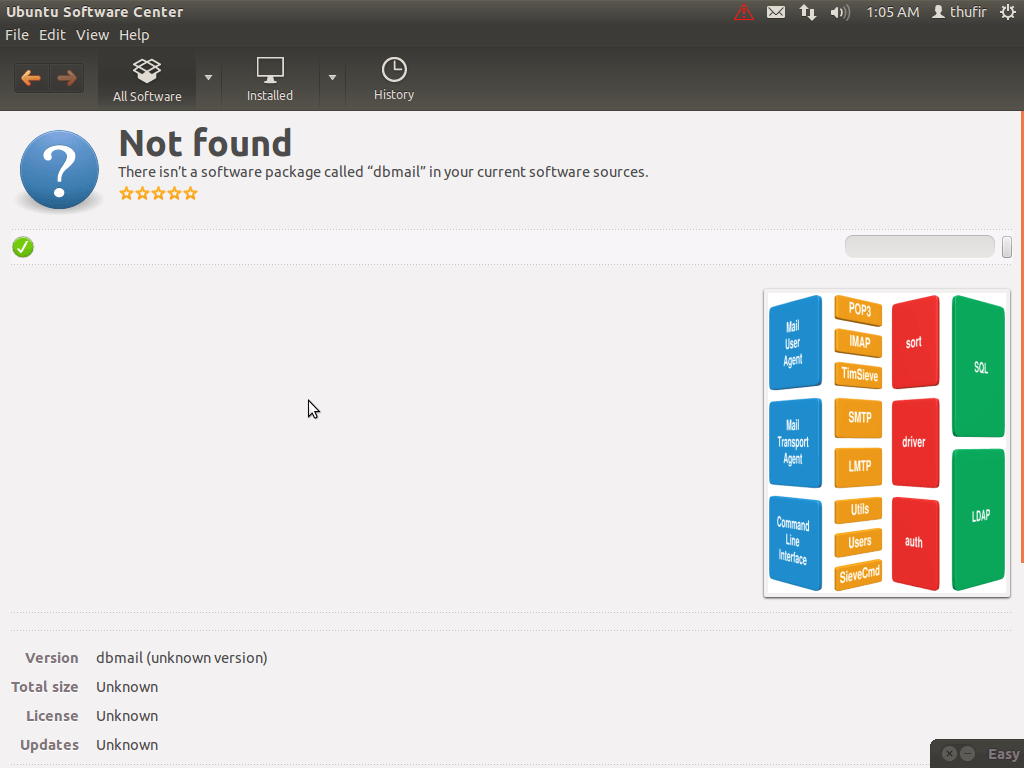Open the Help menu

pyautogui.click(x=134, y=35)
